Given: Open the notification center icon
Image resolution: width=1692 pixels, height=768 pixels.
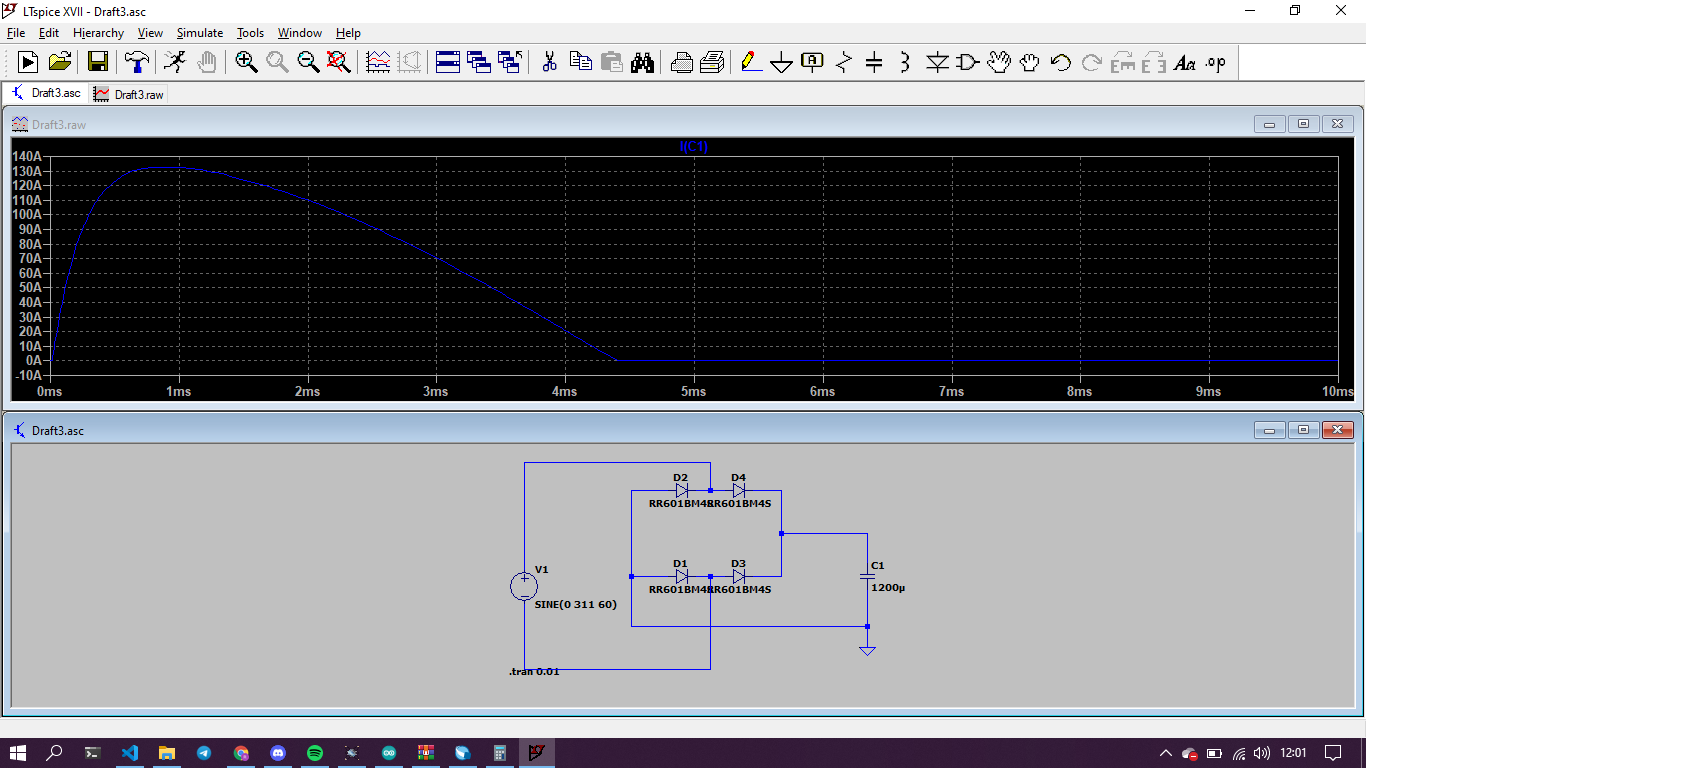Looking at the screenshot, I should 1333,753.
